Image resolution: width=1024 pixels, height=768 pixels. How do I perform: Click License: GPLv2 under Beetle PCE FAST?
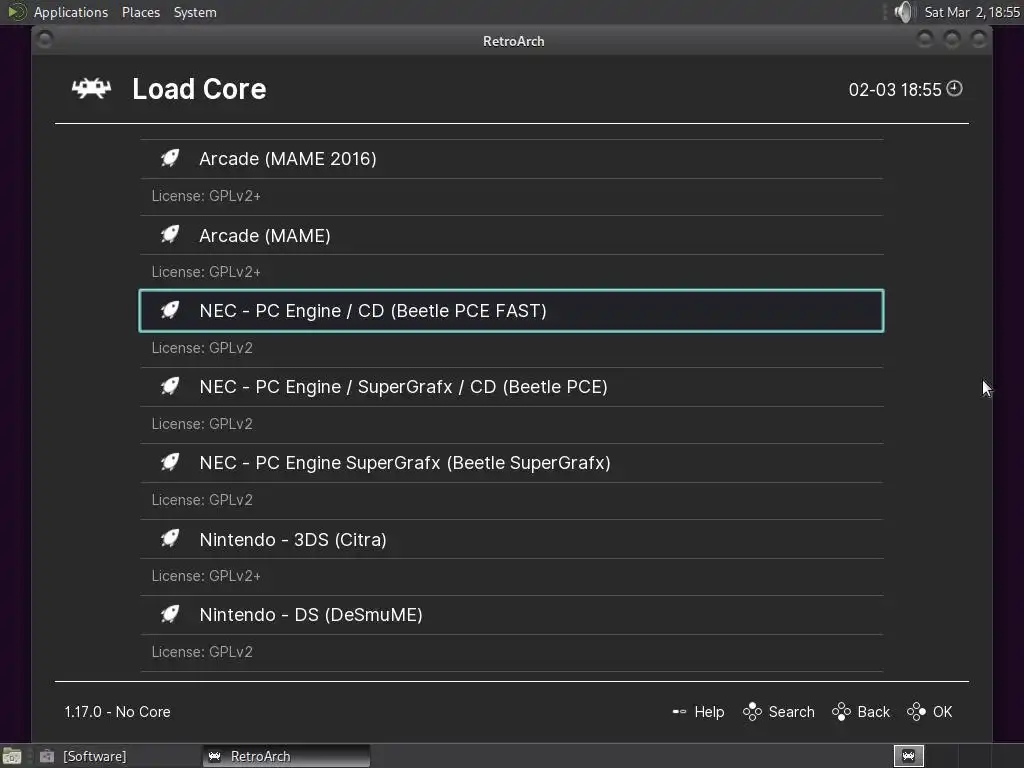pos(202,348)
